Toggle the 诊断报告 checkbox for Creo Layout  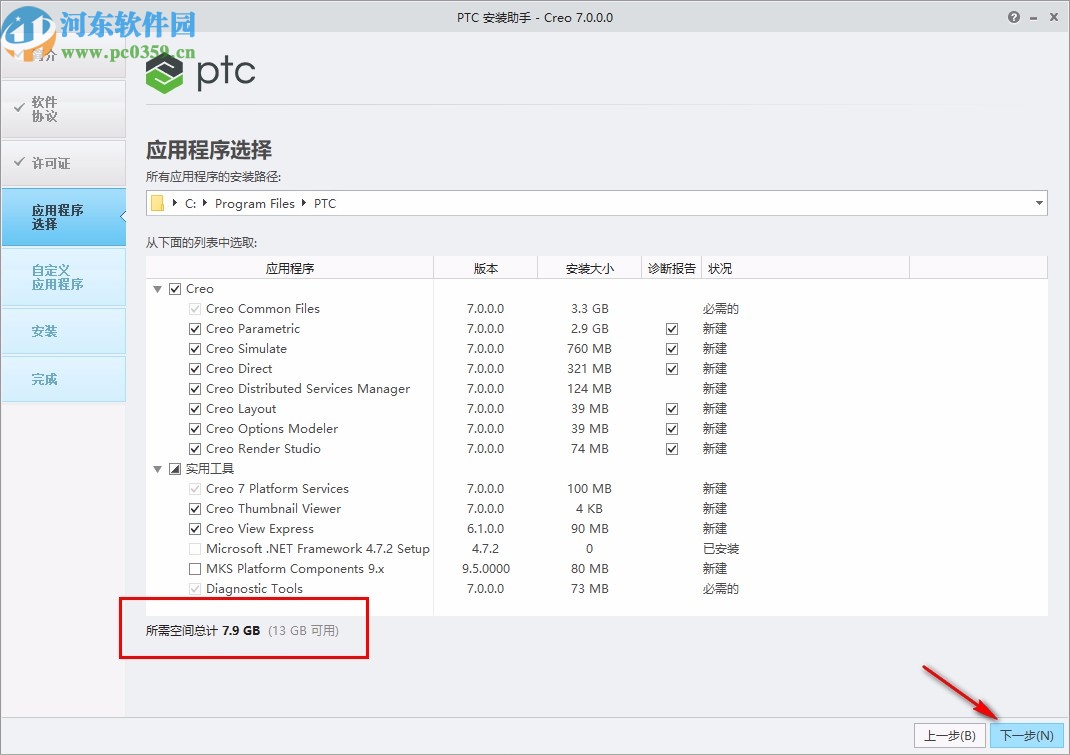pyautogui.click(x=671, y=408)
